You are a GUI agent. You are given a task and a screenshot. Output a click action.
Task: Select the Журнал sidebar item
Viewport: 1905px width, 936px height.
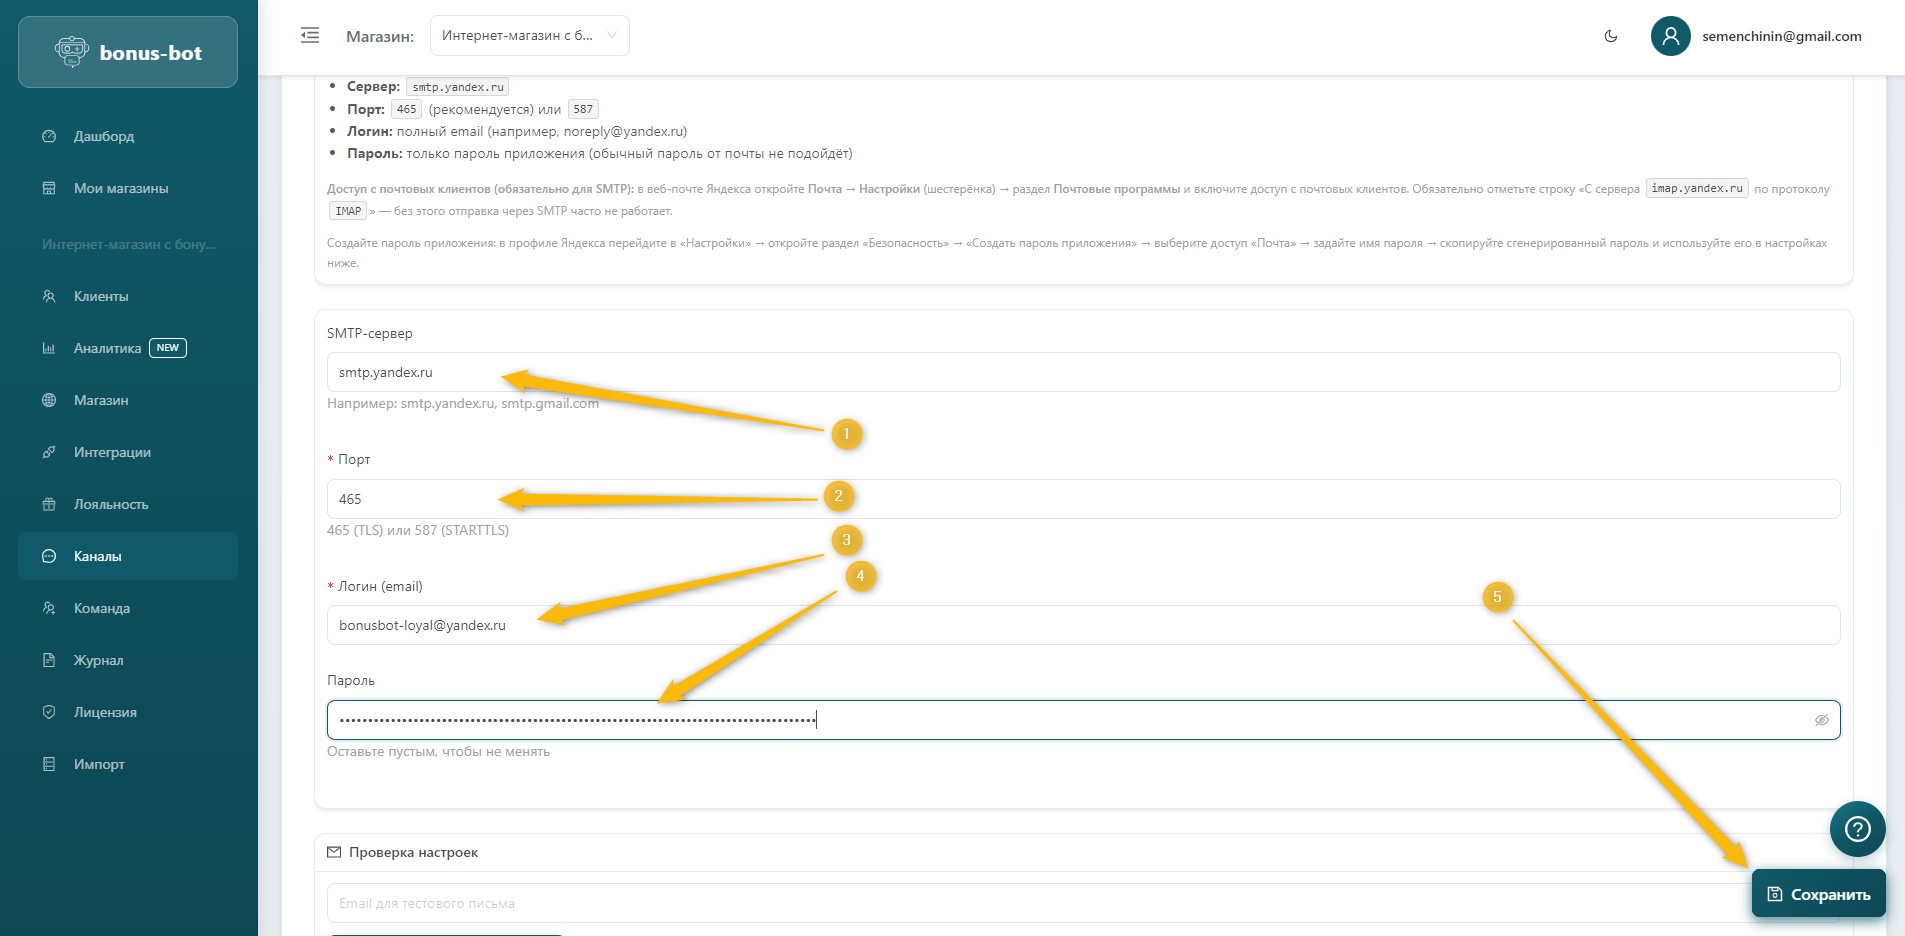coord(99,660)
